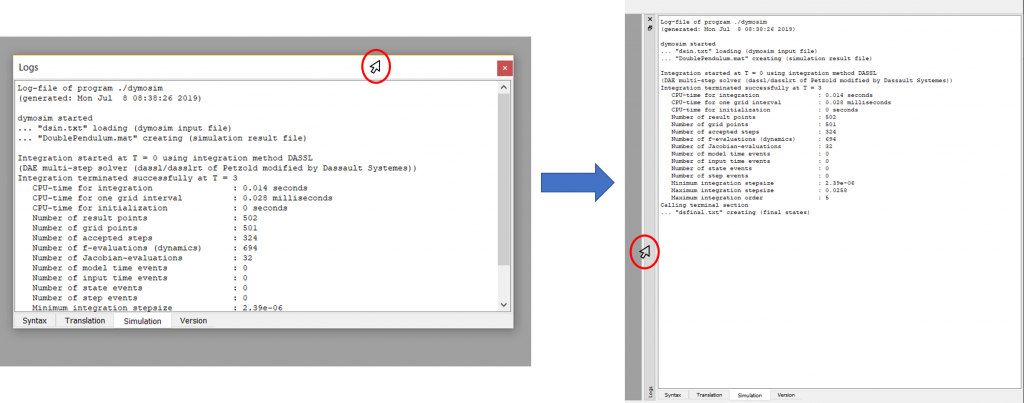Click the 'Integration started at T = 0' line in the docked panel
Screen dimensions: 1024x403
[768, 73]
